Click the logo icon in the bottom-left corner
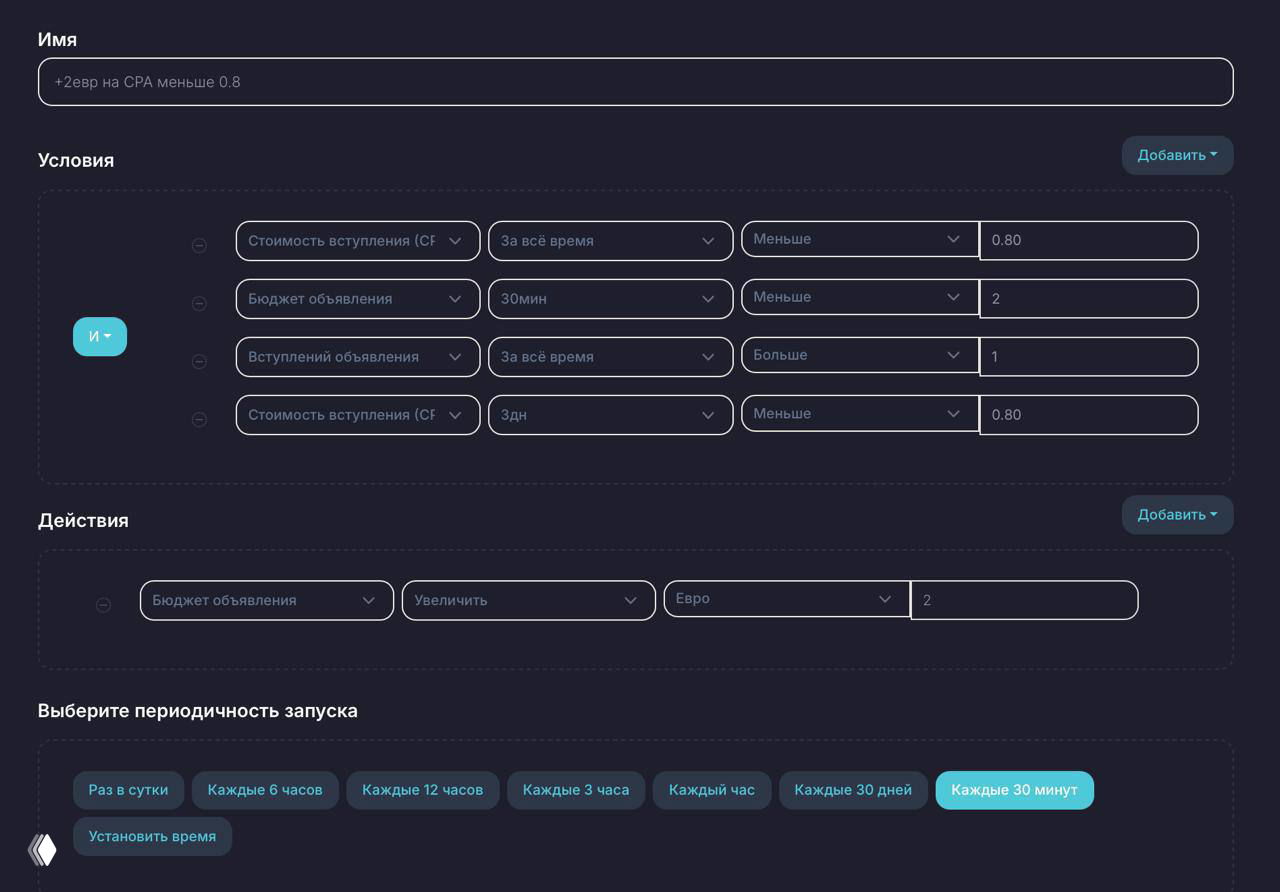Image resolution: width=1280 pixels, height=892 pixels. (x=42, y=849)
